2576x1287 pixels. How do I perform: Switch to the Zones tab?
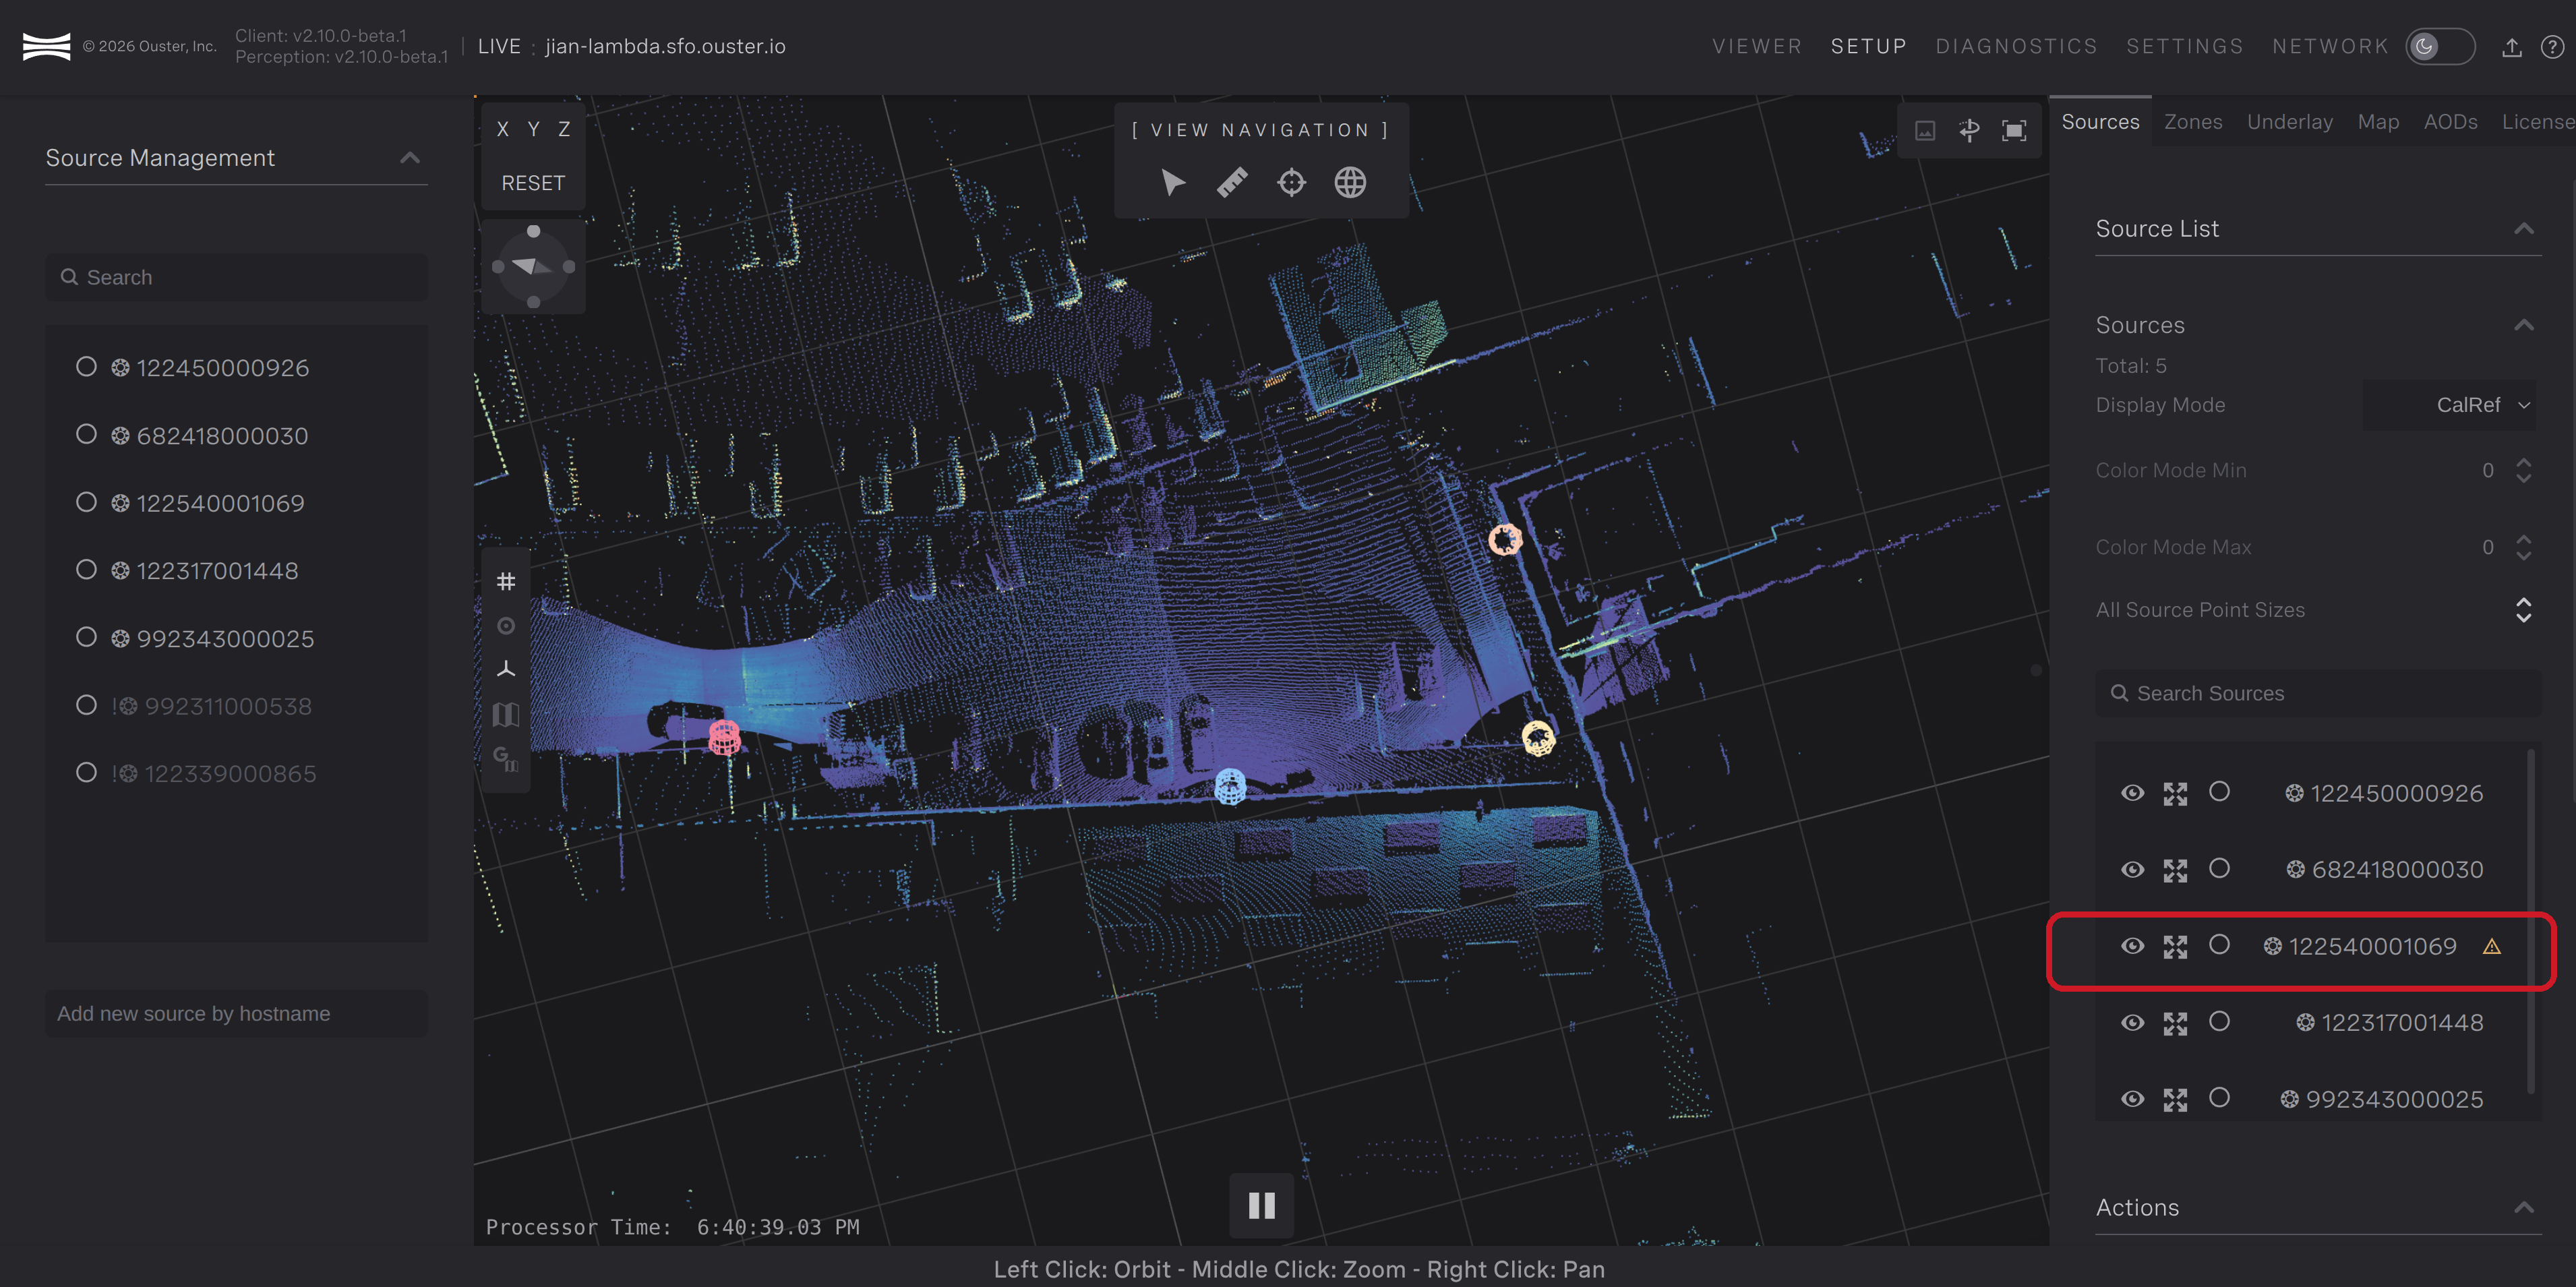tap(2193, 122)
